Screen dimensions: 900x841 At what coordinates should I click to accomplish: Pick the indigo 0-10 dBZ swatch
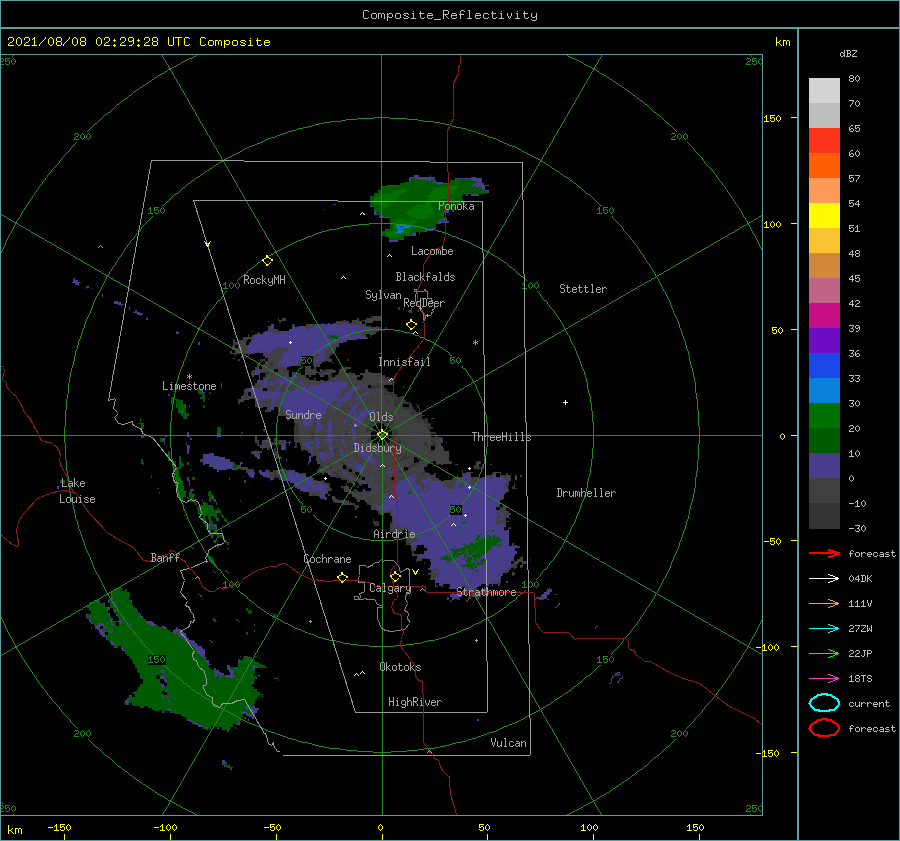click(824, 465)
